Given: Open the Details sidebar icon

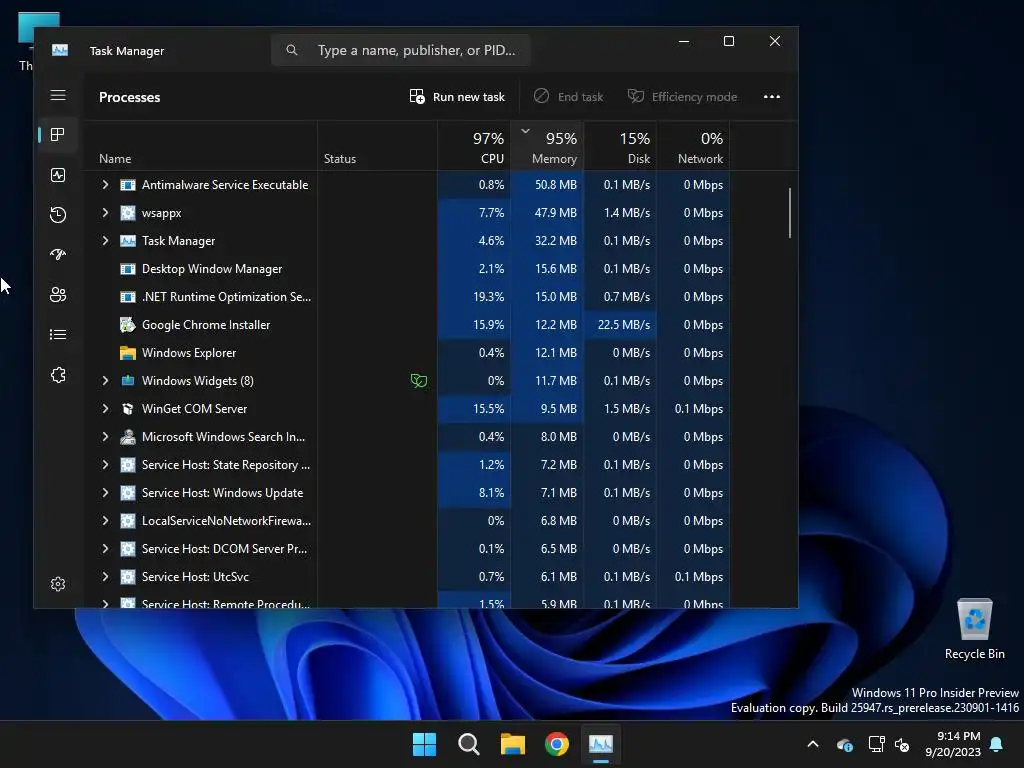Looking at the screenshot, I should click(x=58, y=335).
